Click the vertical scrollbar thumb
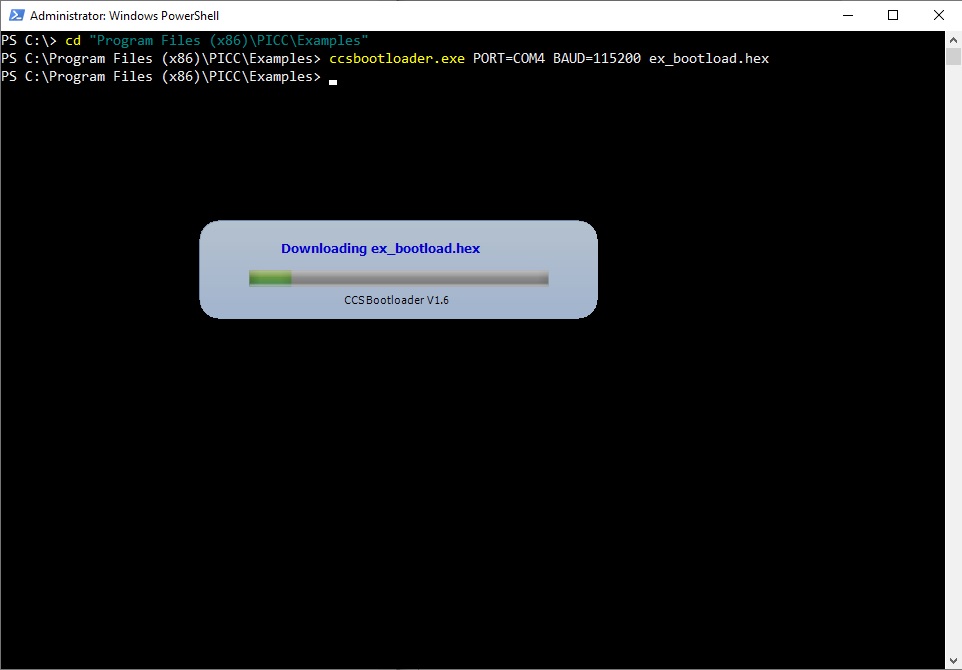Screen dimensions: 962x670 point(953,56)
